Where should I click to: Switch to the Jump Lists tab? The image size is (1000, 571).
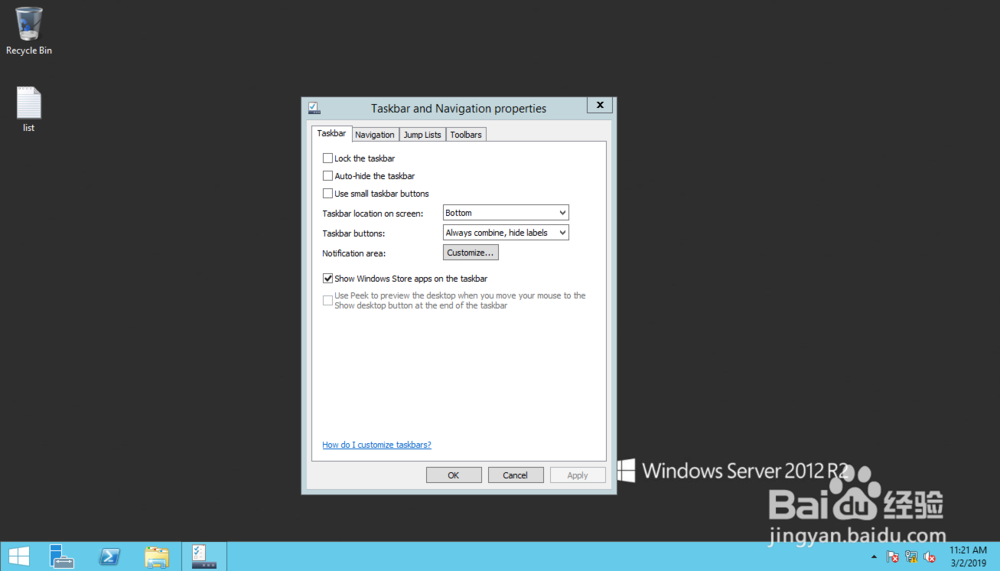[422, 135]
